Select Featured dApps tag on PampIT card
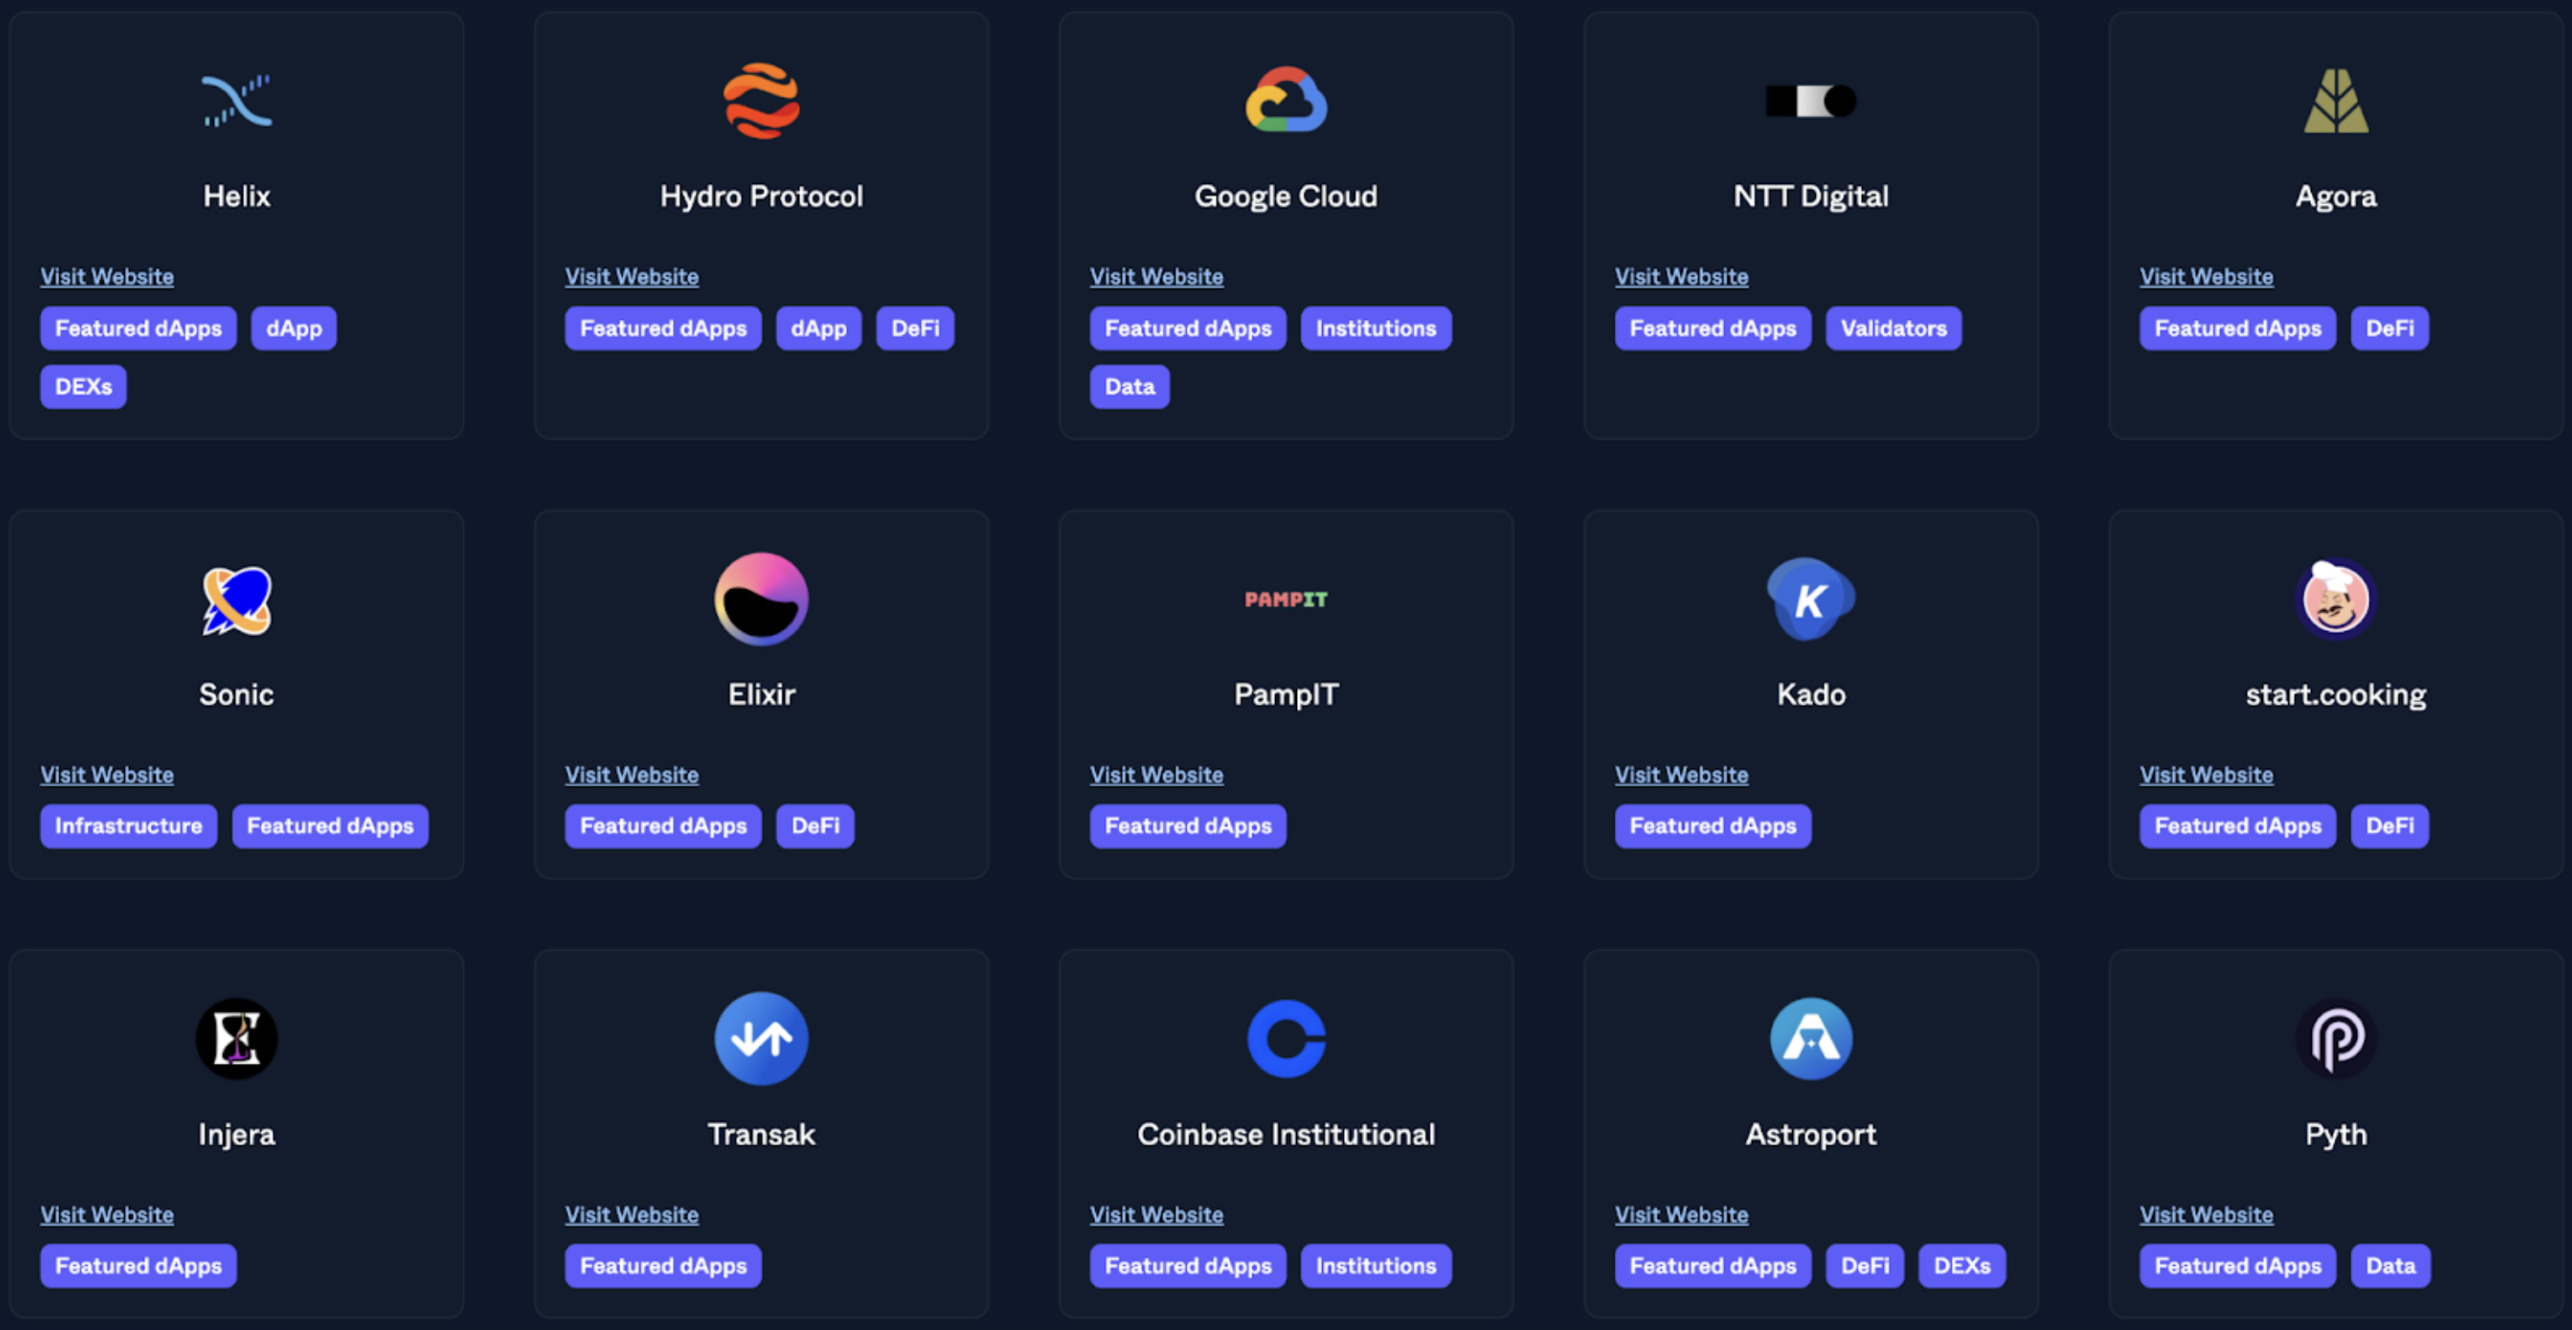This screenshot has height=1330, width=2572. pos(1188,826)
